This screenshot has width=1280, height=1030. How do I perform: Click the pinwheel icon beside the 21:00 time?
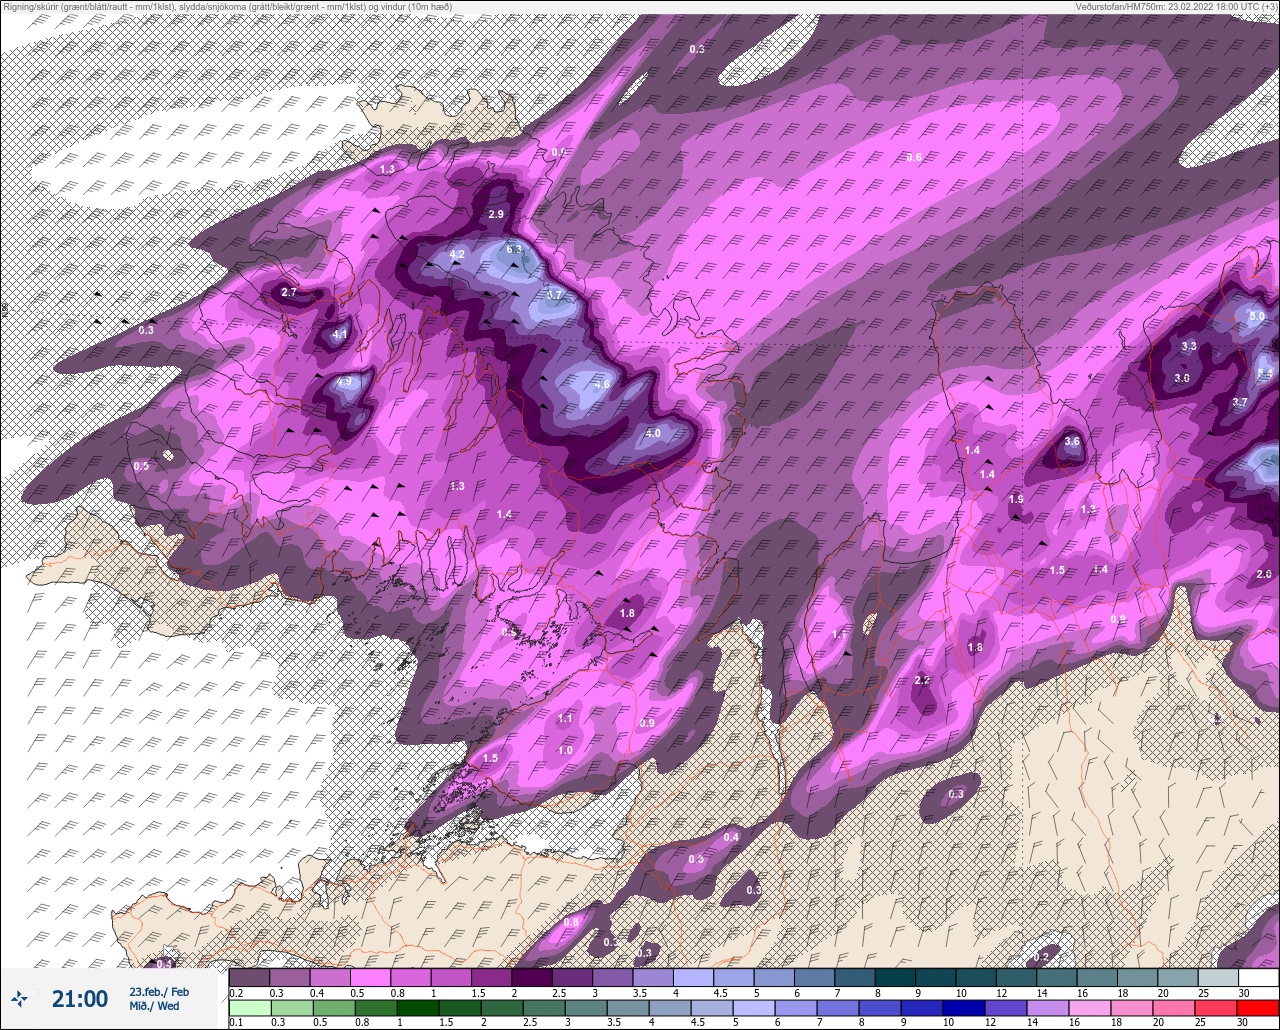[19, 998]
